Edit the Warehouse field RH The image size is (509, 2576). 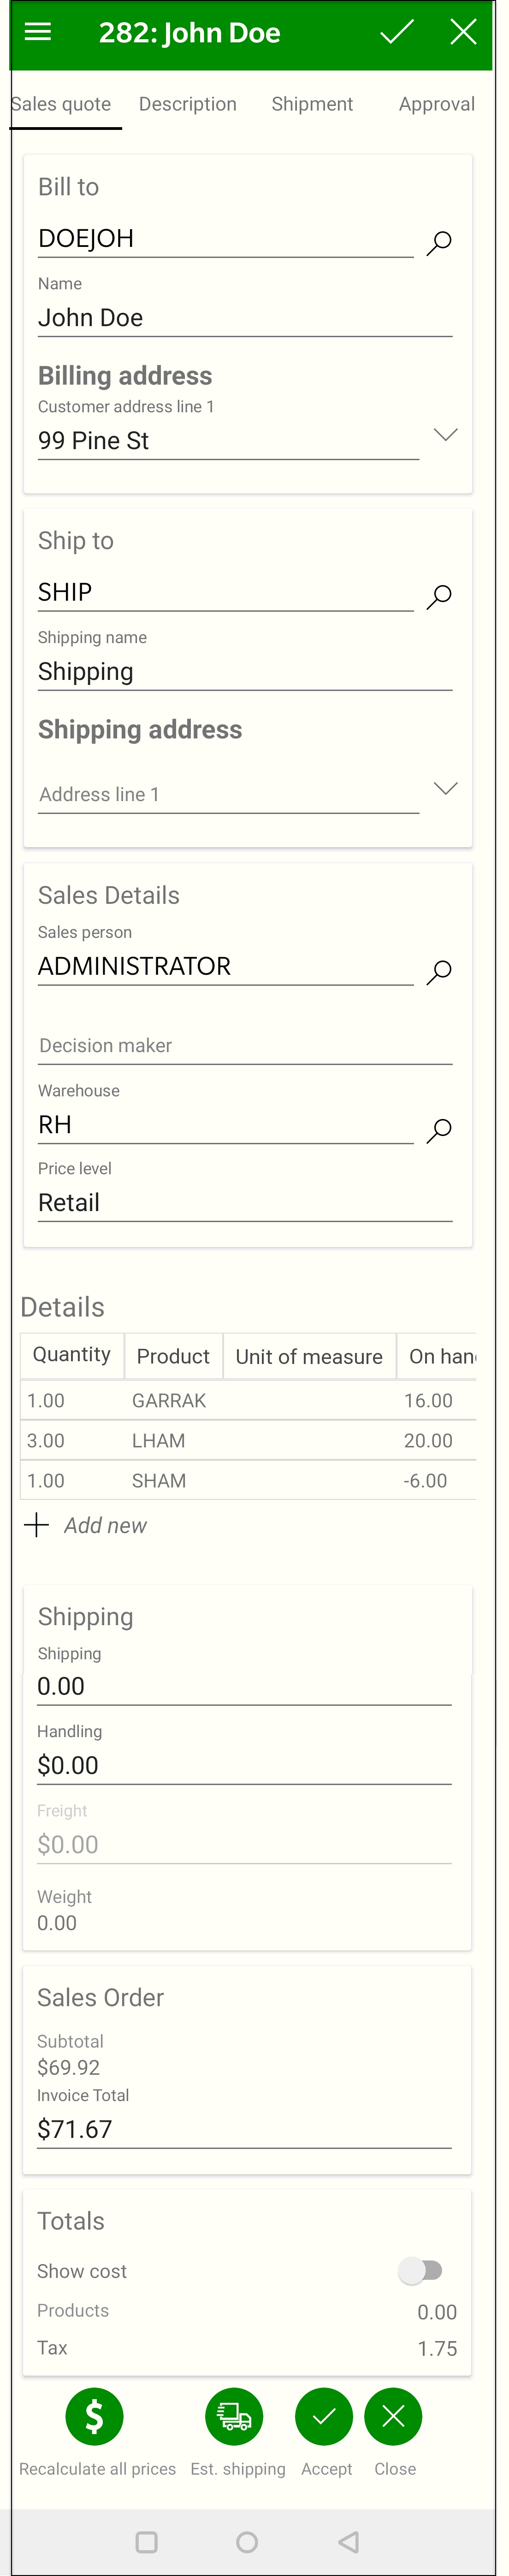pyautogui.click(x=225, y=1125)
